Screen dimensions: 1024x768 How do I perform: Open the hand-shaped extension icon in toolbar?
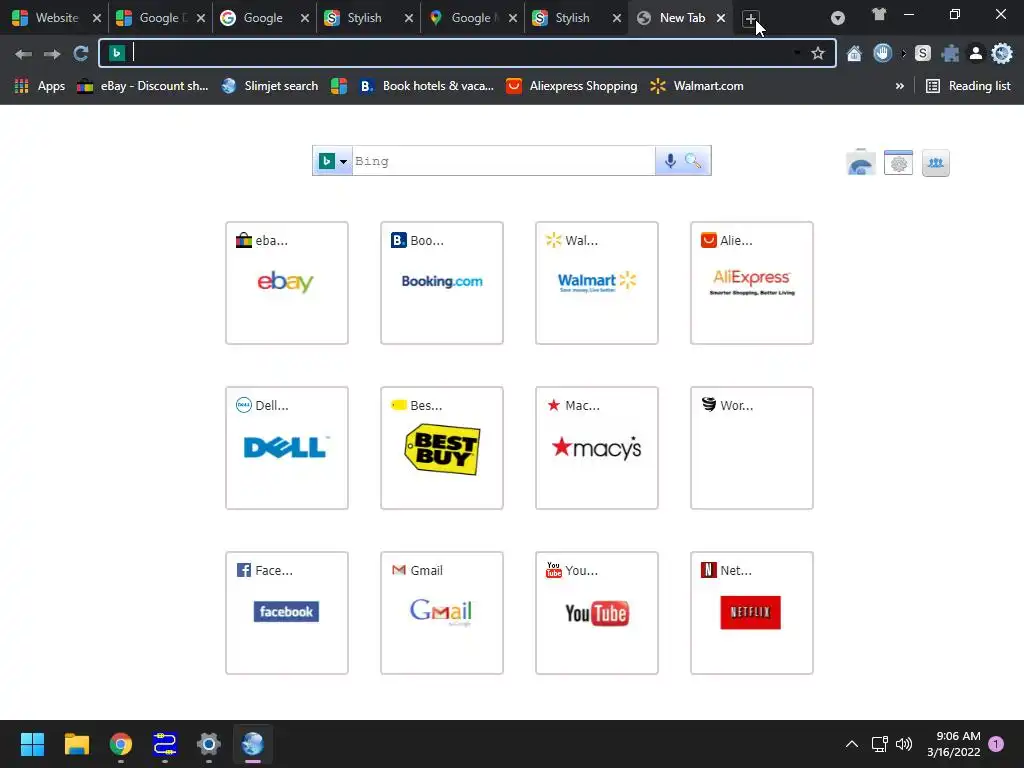(882, 53)
